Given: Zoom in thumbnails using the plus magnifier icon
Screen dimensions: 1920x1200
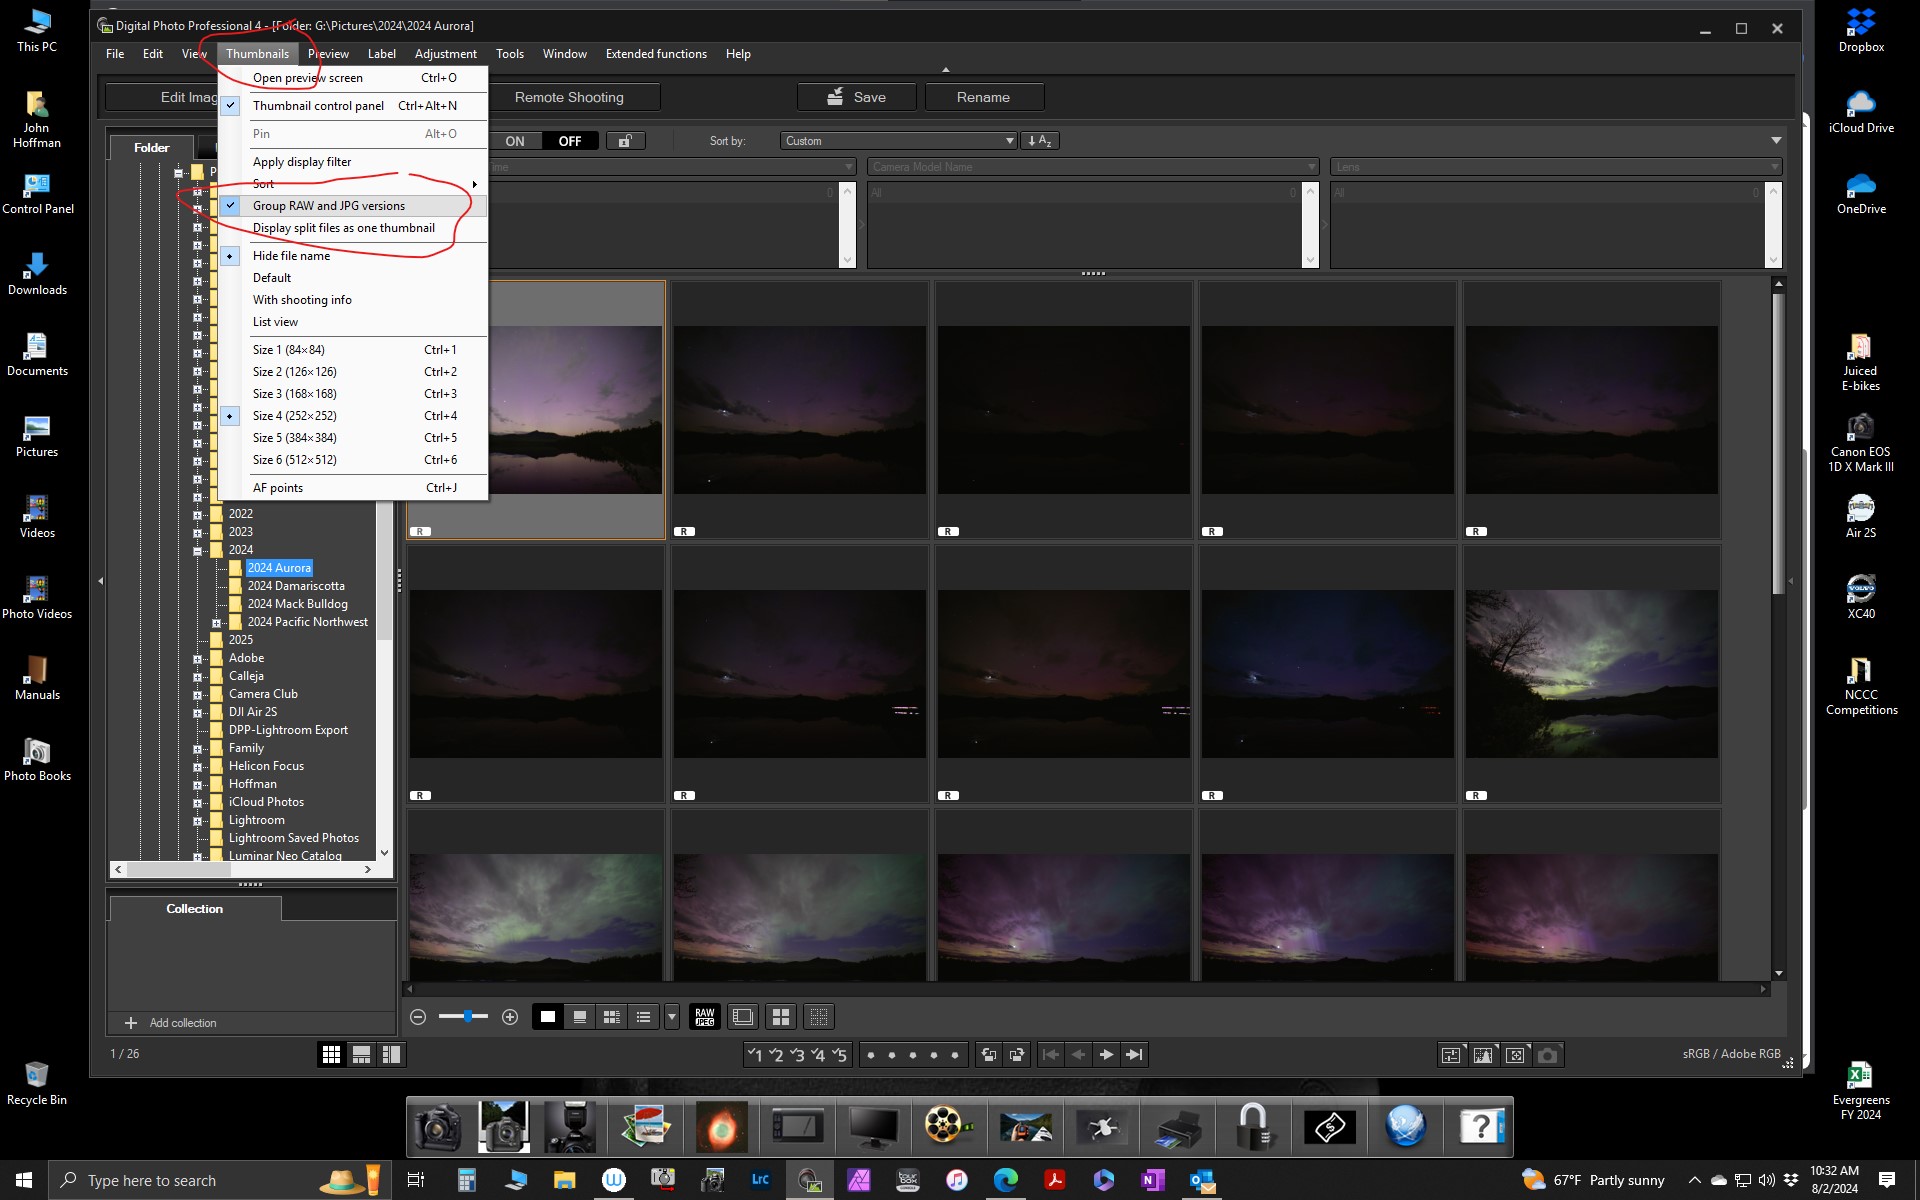Looking at the screenshot, I should tap(509, 1017).
